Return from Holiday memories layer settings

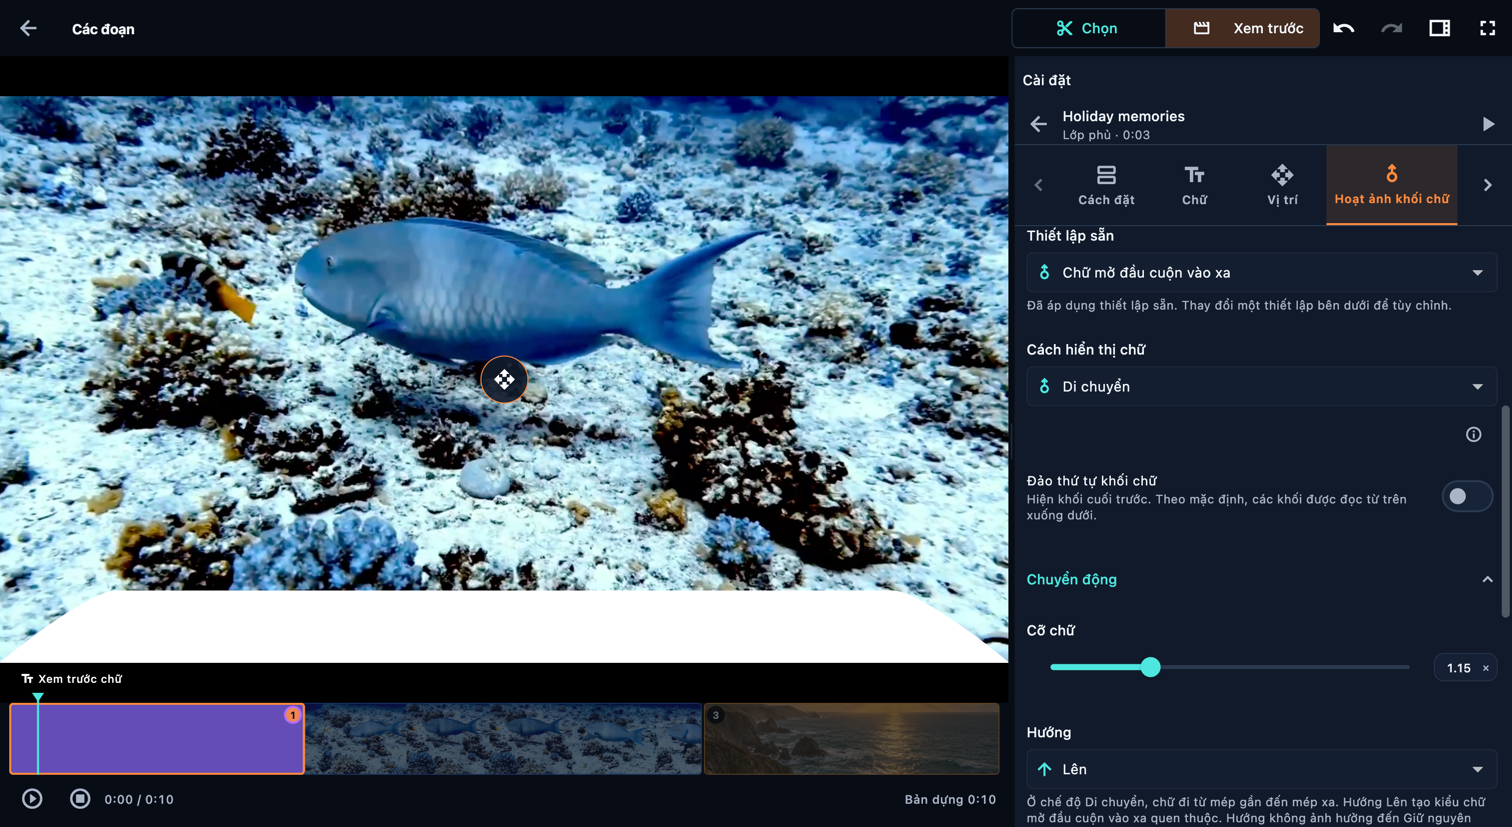(x=1039, y=124)
